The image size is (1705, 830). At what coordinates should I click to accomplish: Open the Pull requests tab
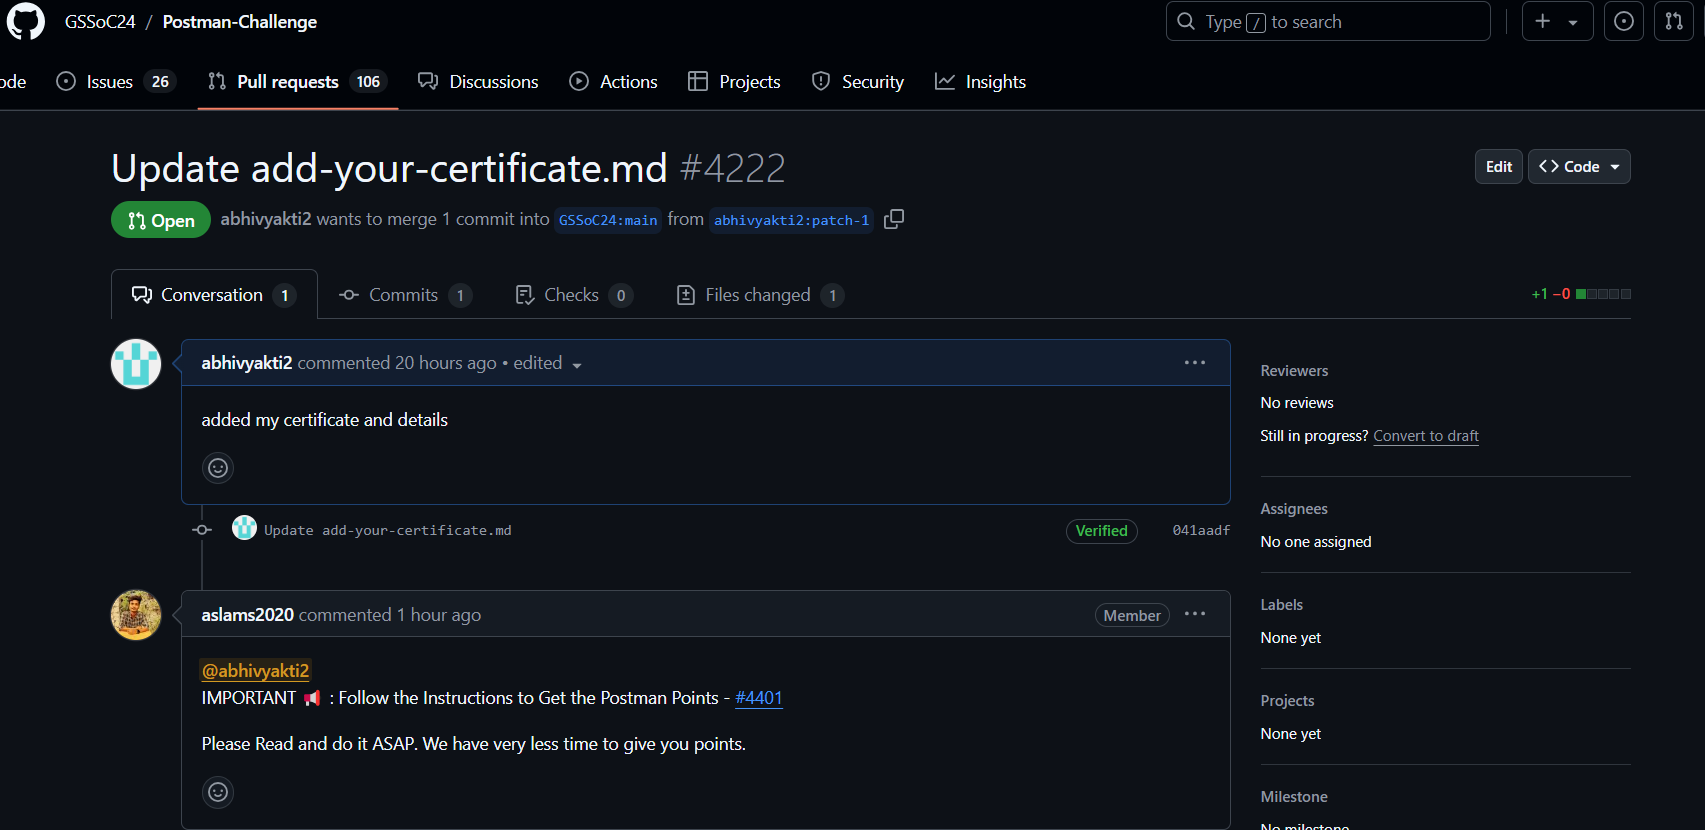click(297, 82)
